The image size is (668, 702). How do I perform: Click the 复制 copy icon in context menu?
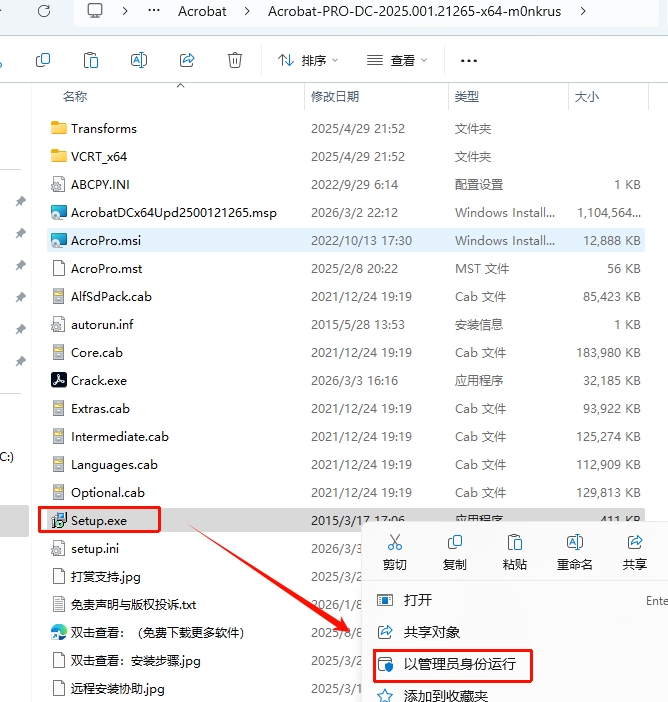[x=455, y=542]
